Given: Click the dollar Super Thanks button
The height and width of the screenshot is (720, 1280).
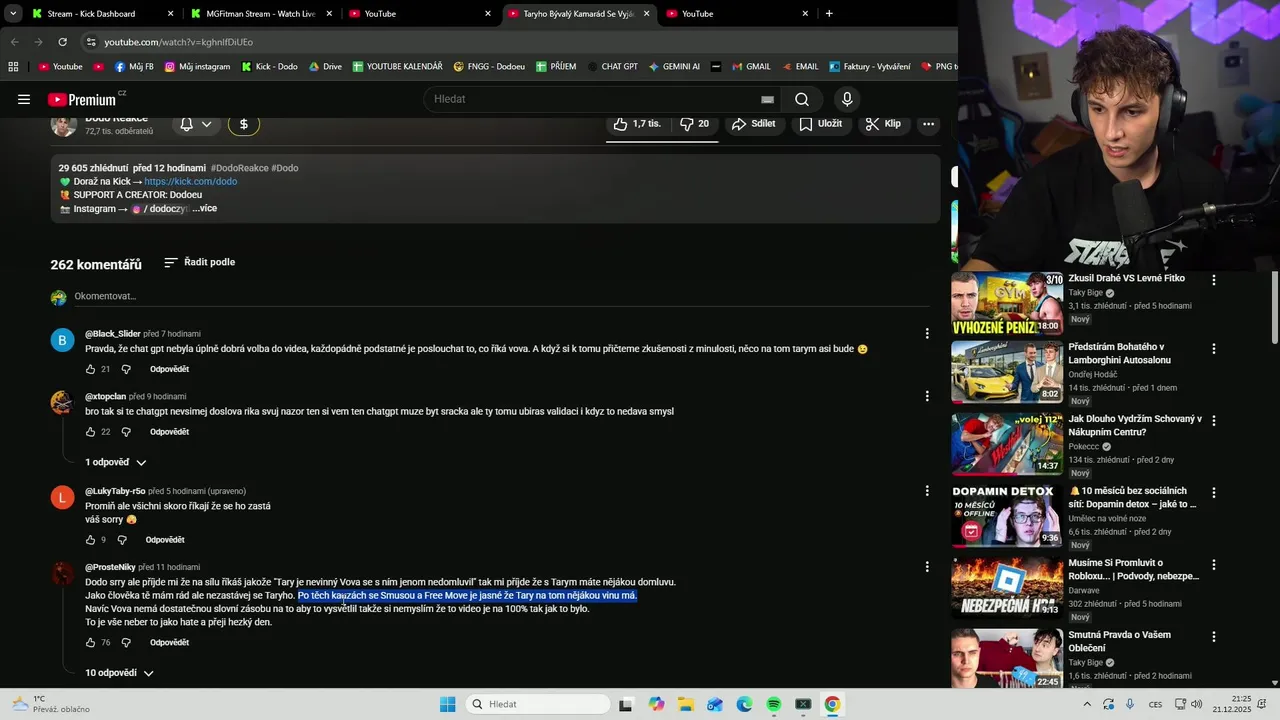Looking at the screenshot, I should click(243, 124).
